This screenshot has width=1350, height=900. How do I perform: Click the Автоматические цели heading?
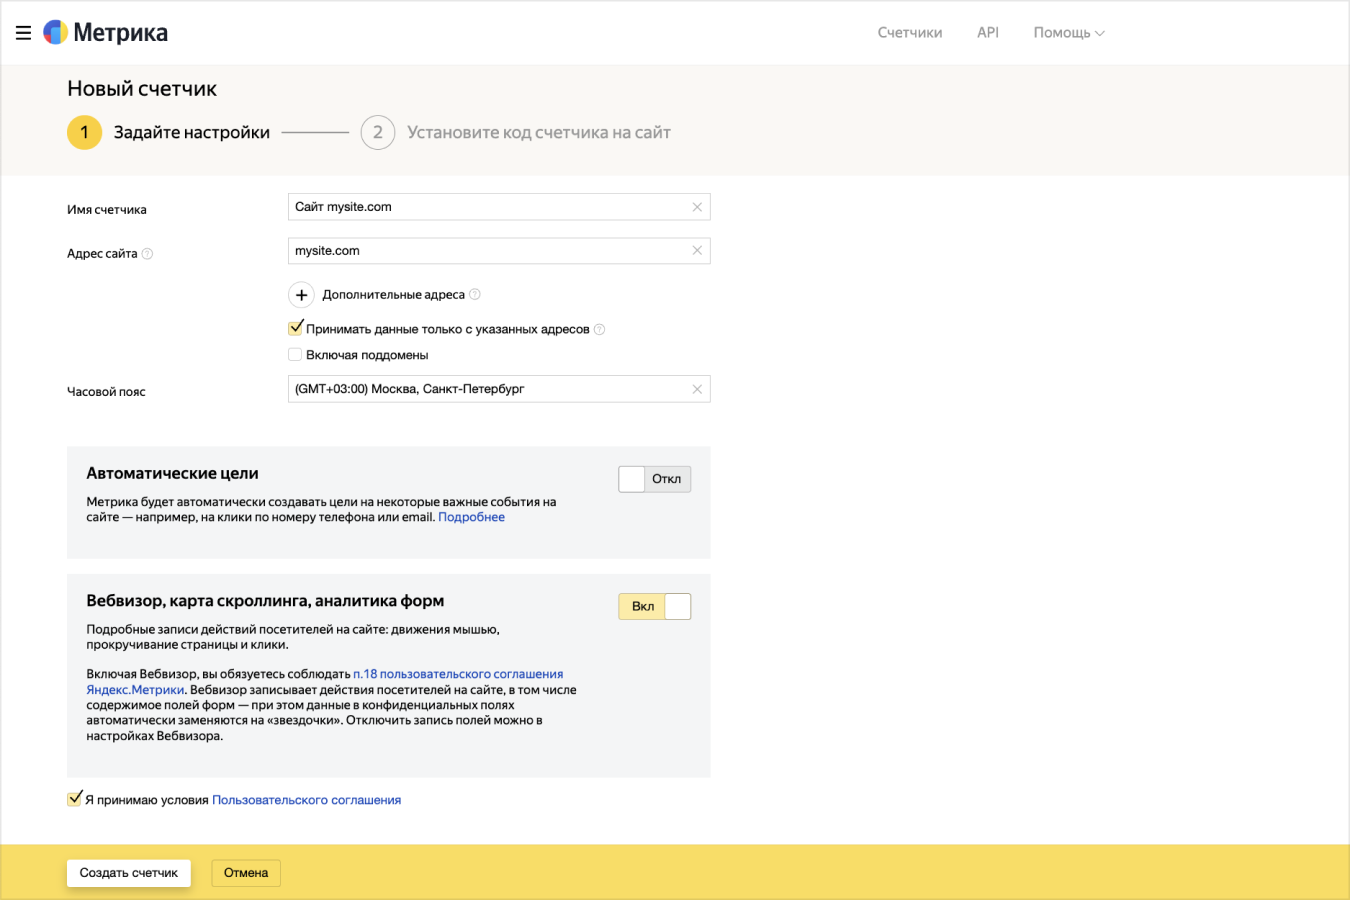click(172, 473)
